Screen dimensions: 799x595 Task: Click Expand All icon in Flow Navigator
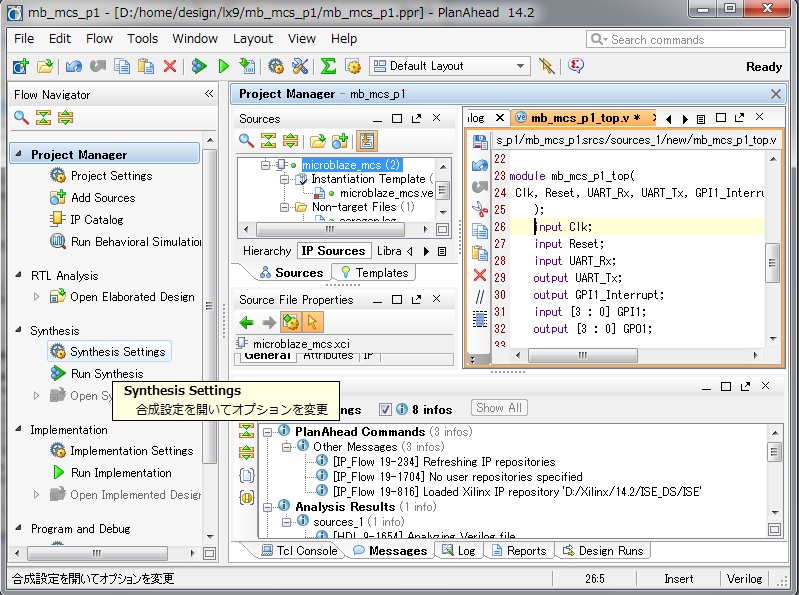tap(65, 118)
